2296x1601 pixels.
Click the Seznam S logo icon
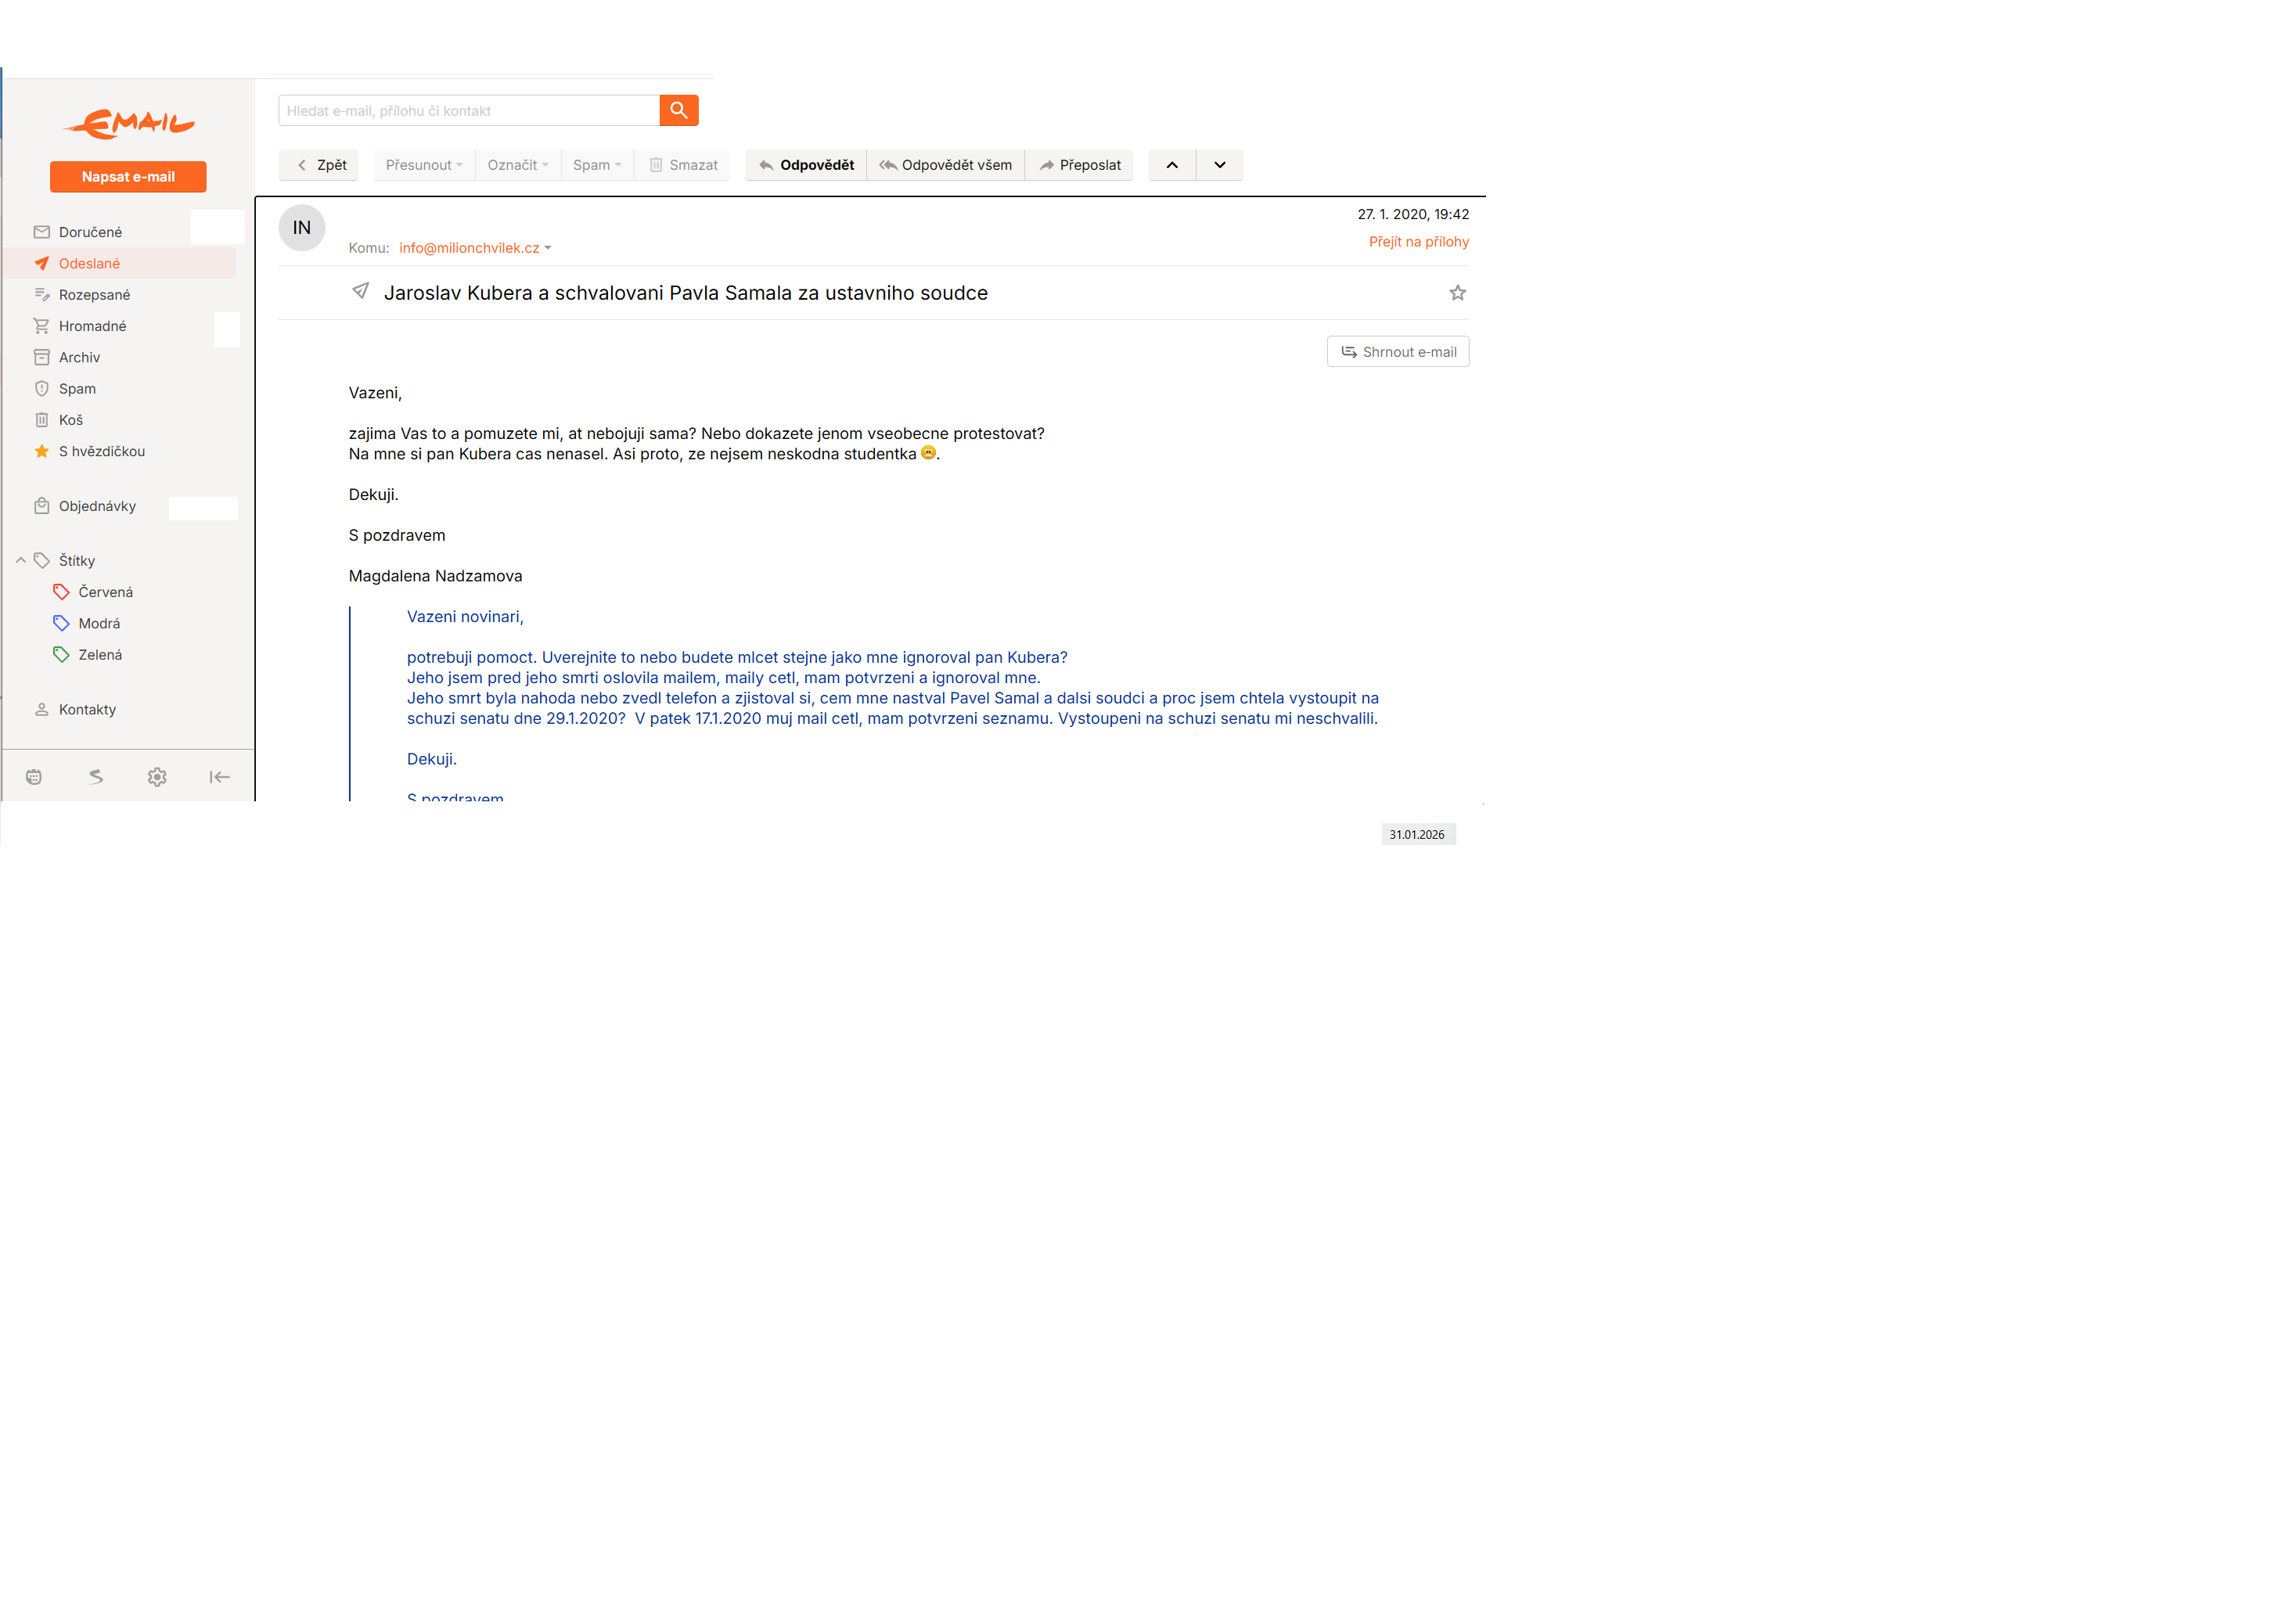[x=96, y=777]
